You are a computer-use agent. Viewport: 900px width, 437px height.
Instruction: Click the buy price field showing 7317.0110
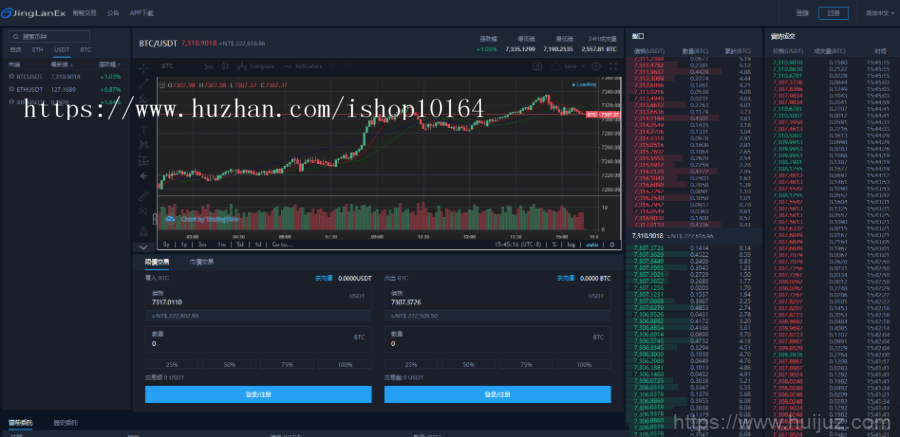(258, 297)
